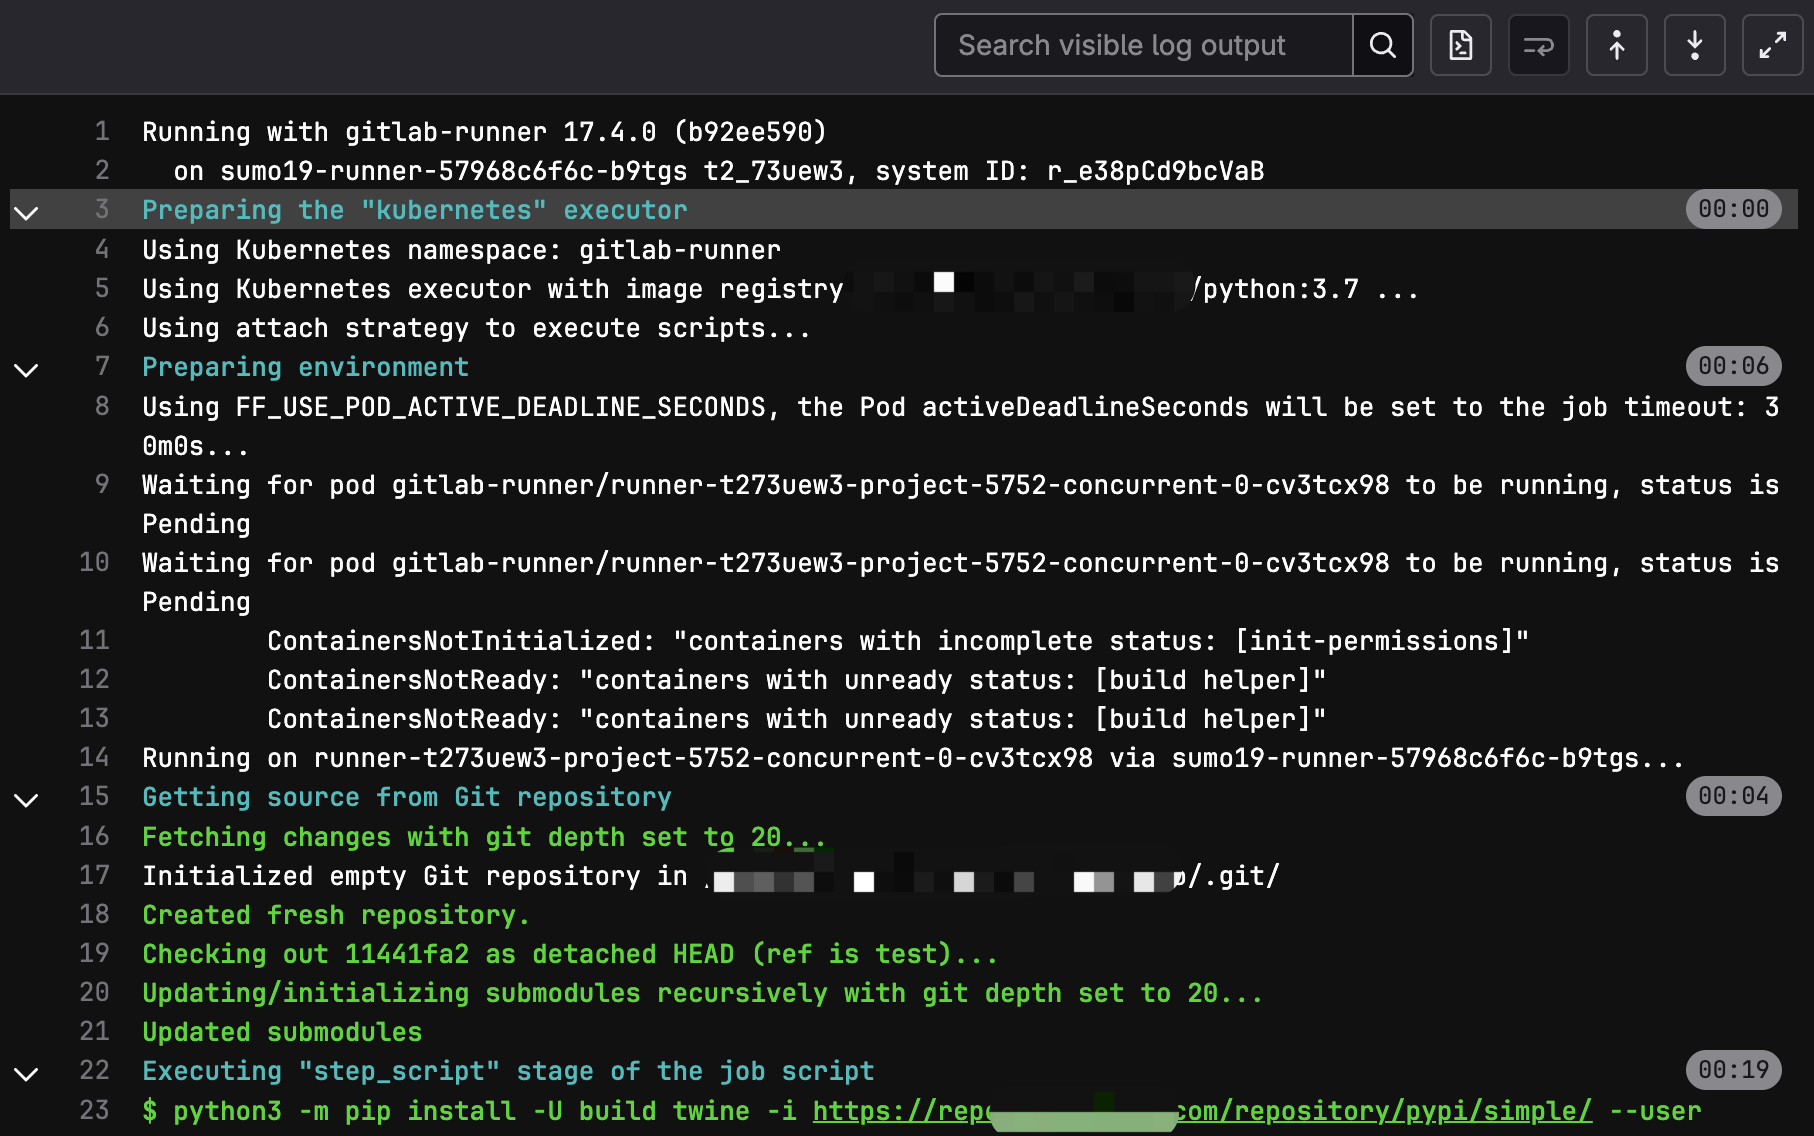Click line number 20 of the log
The height and width of the screenshot is (1136, 1814).
(94, 992)
